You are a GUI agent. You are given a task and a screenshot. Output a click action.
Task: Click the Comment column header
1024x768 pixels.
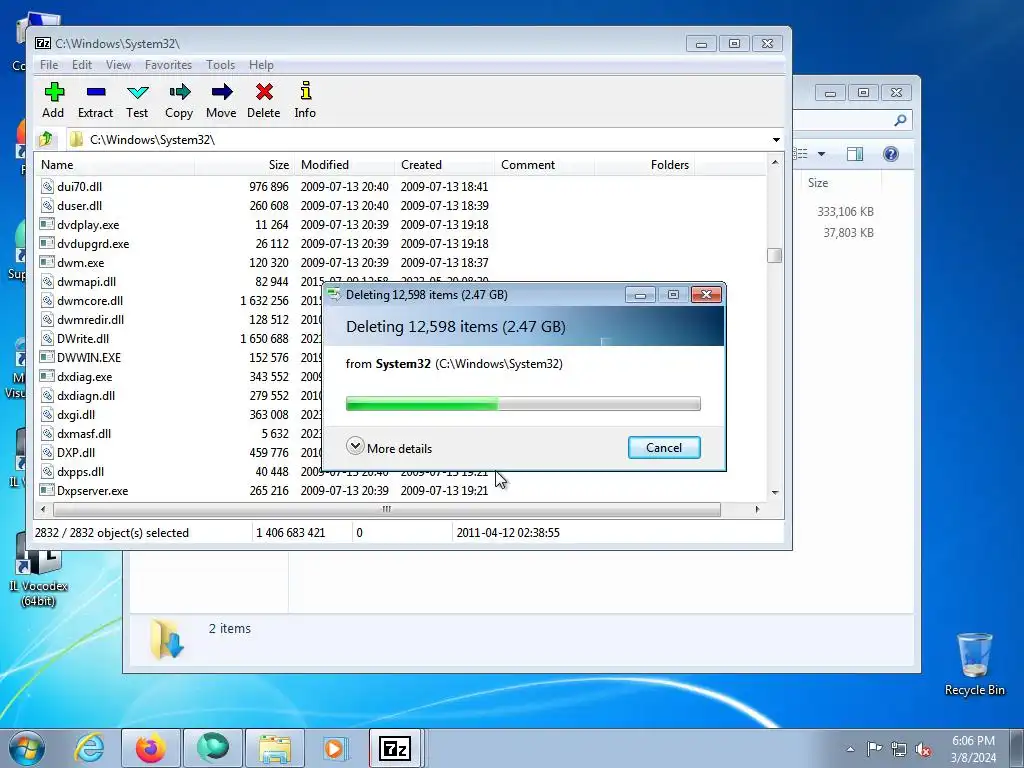(x=544, y=165)
